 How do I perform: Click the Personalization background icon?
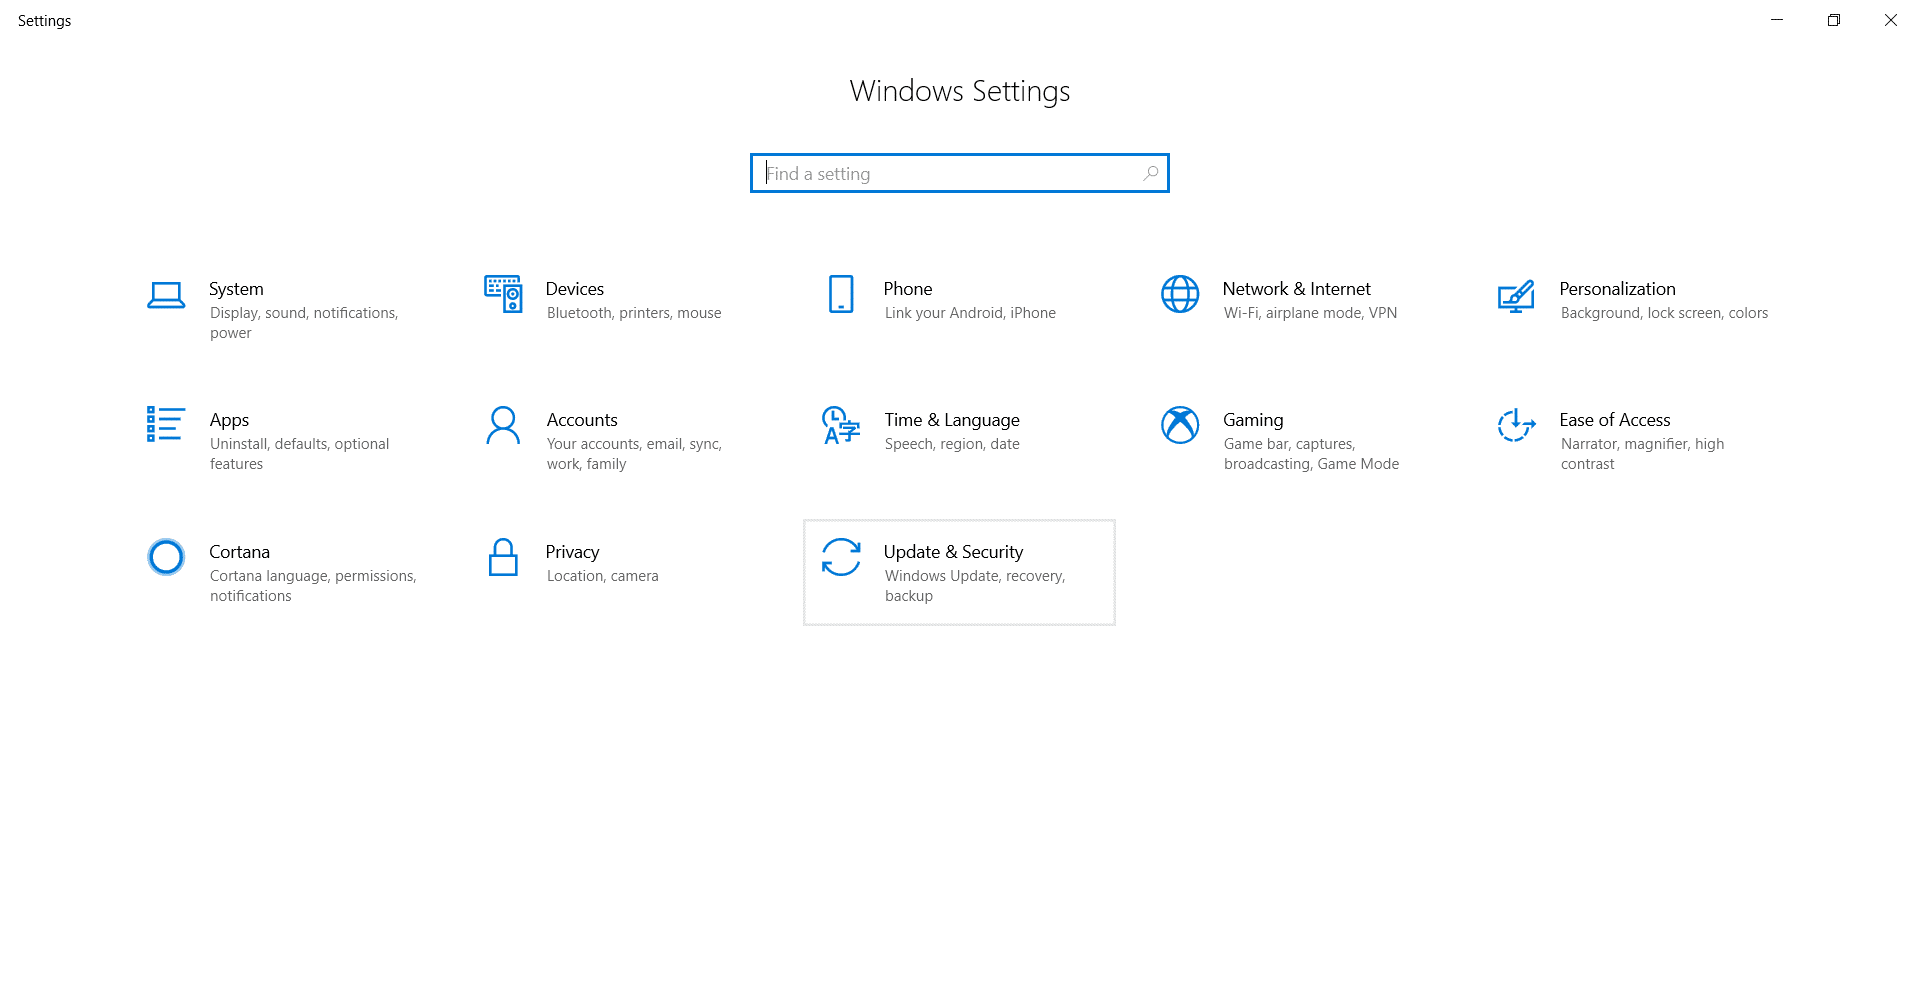[1516, 296]
